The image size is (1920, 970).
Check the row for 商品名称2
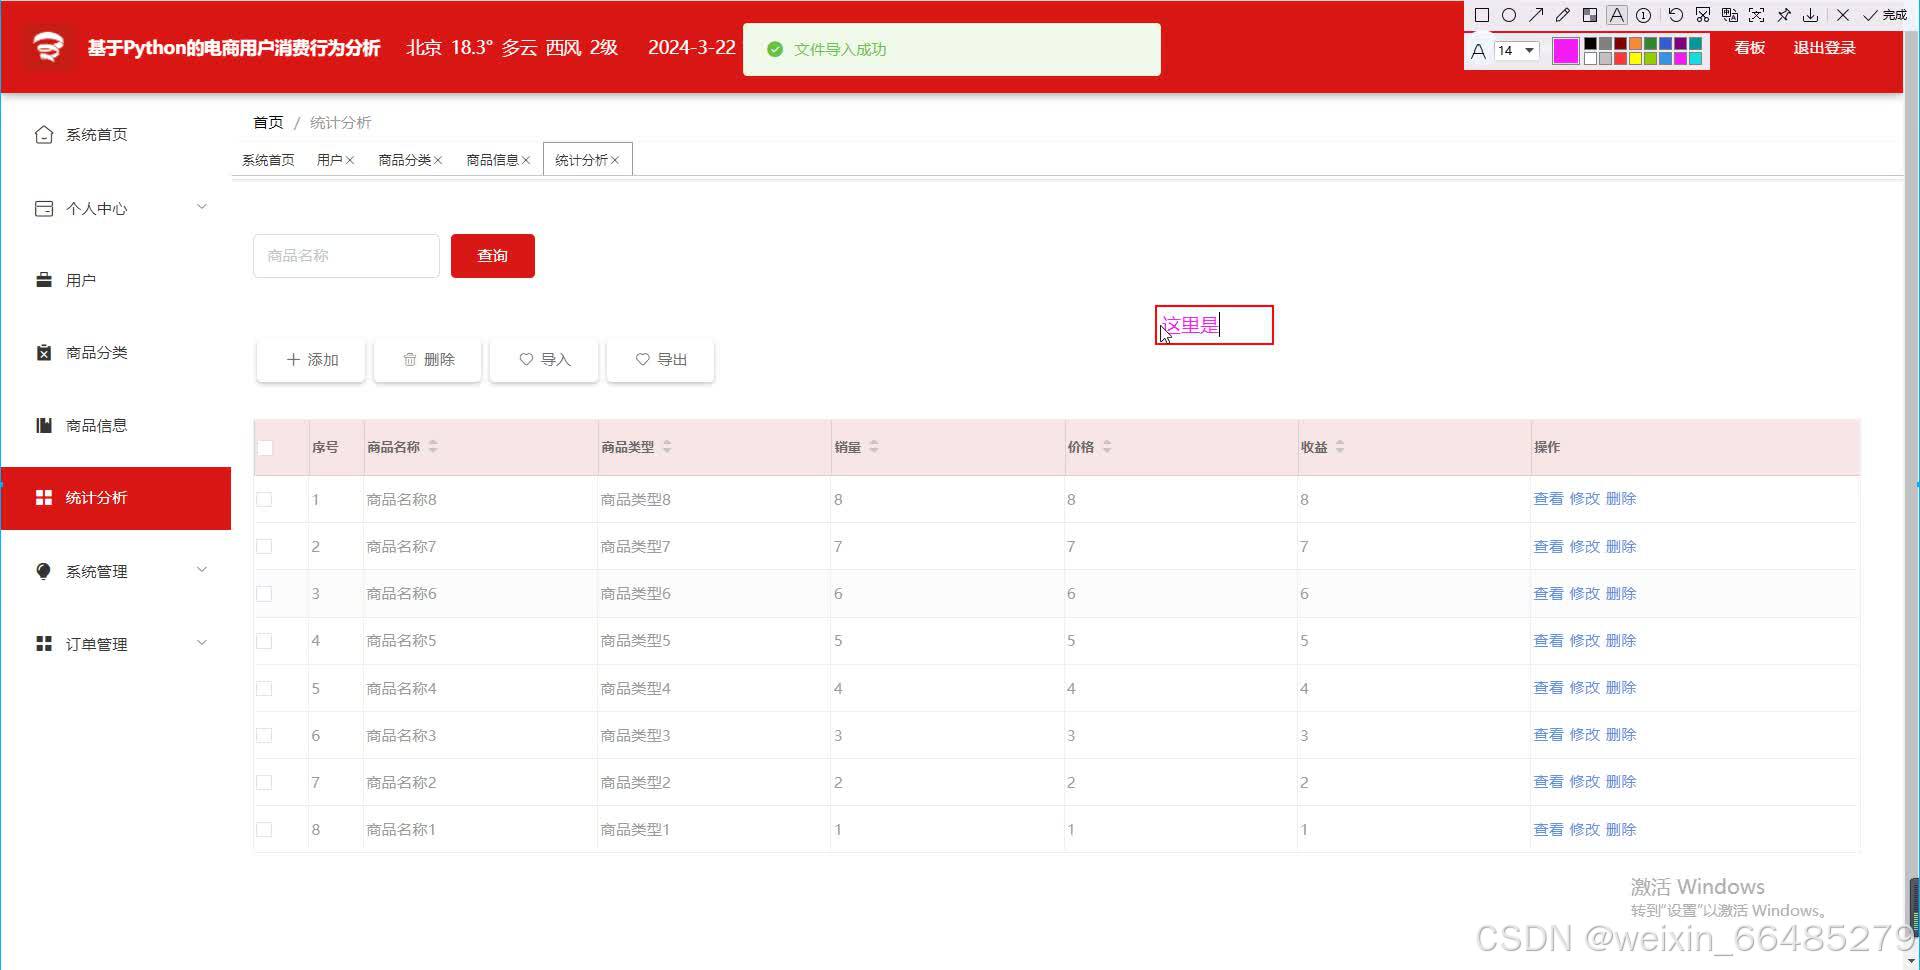tap(264, 782)
